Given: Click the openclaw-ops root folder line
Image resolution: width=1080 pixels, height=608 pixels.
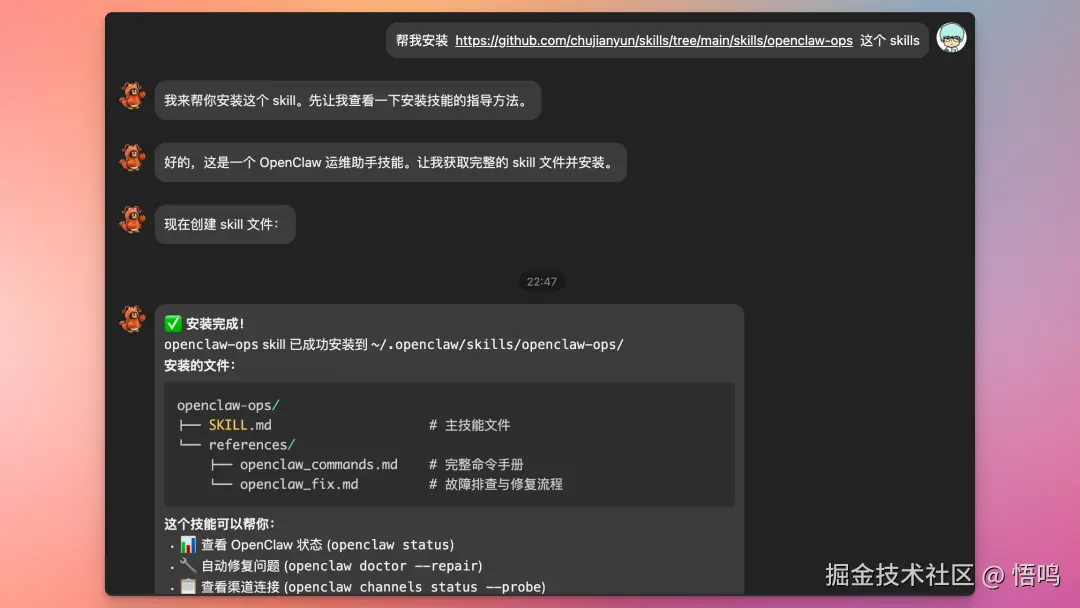Looking at the screenshot, I should pos(228,405).
